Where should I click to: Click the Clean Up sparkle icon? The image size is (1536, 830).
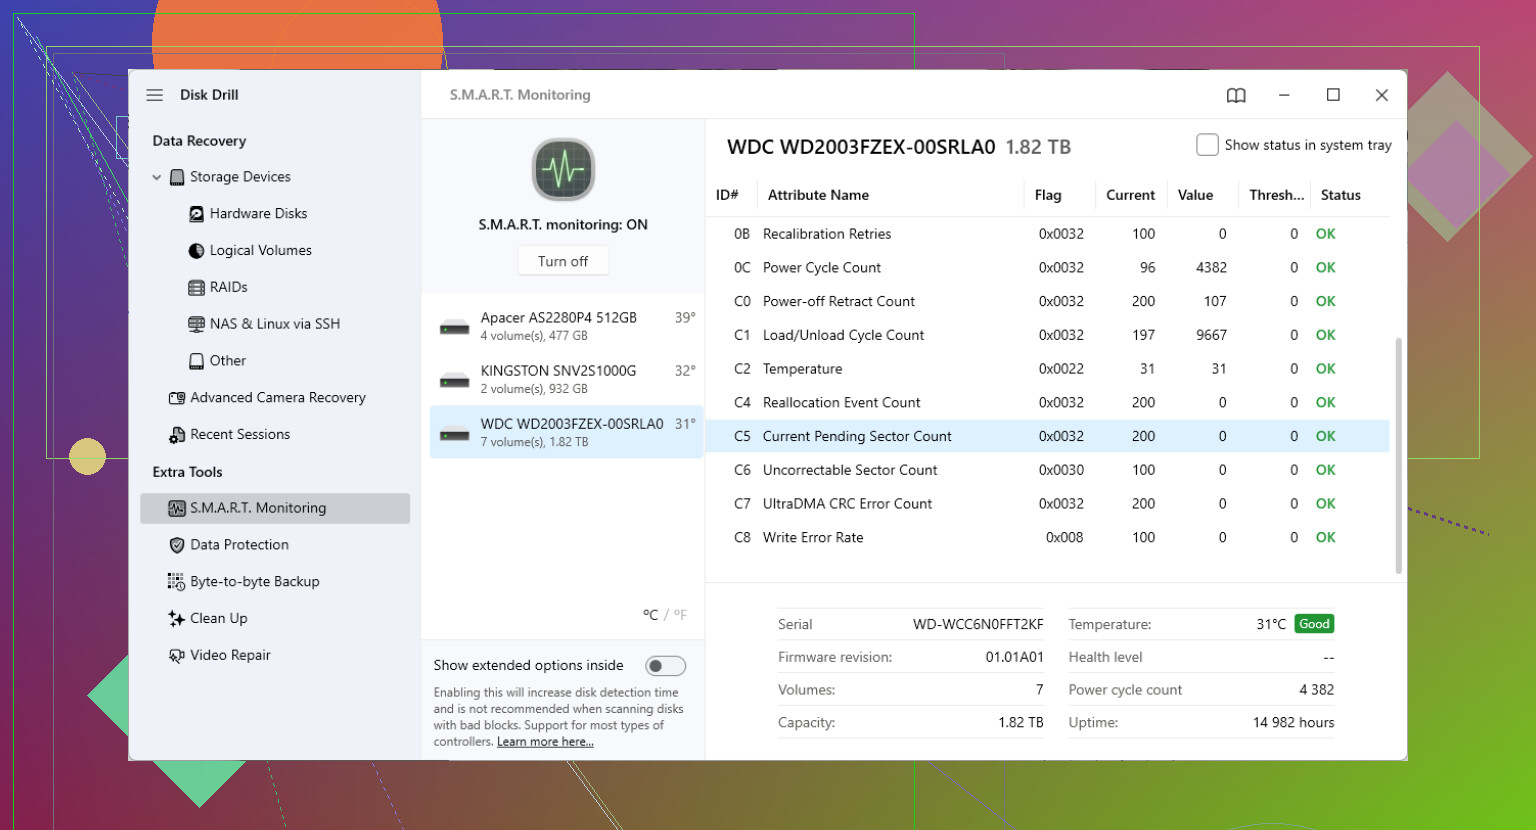click(x=177, y=619)
